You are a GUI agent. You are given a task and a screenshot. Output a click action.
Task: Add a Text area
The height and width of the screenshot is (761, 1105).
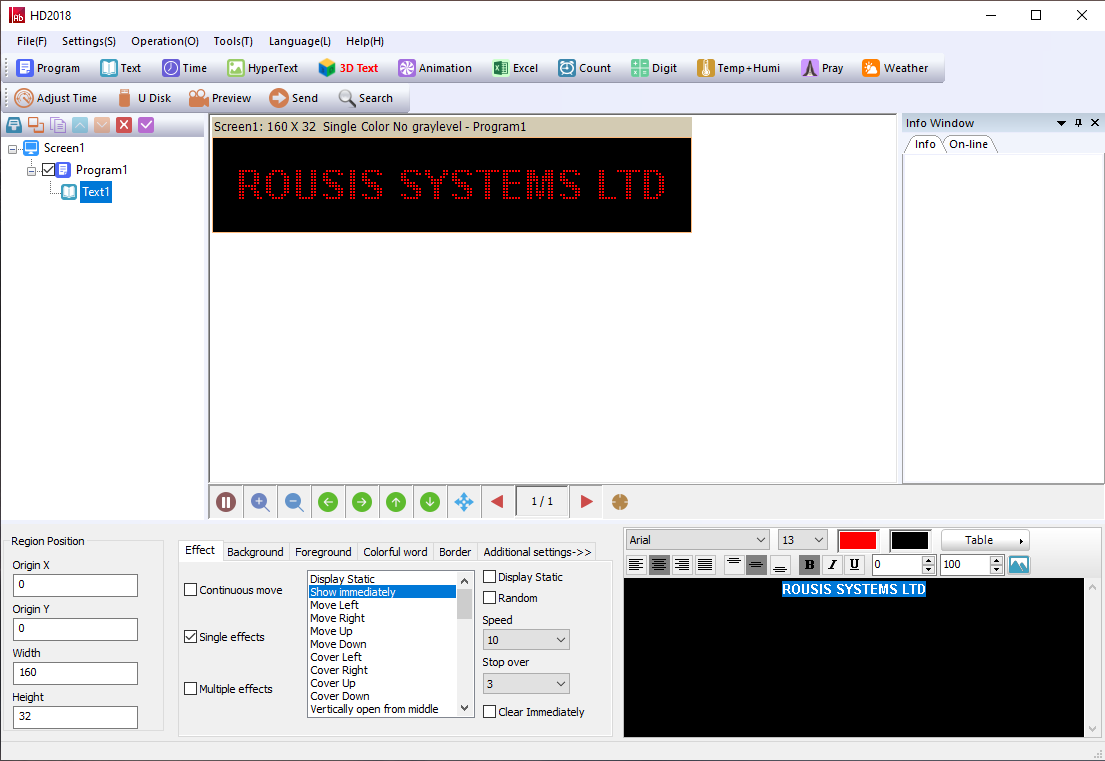pyautogui.click(x=121, y=68)
